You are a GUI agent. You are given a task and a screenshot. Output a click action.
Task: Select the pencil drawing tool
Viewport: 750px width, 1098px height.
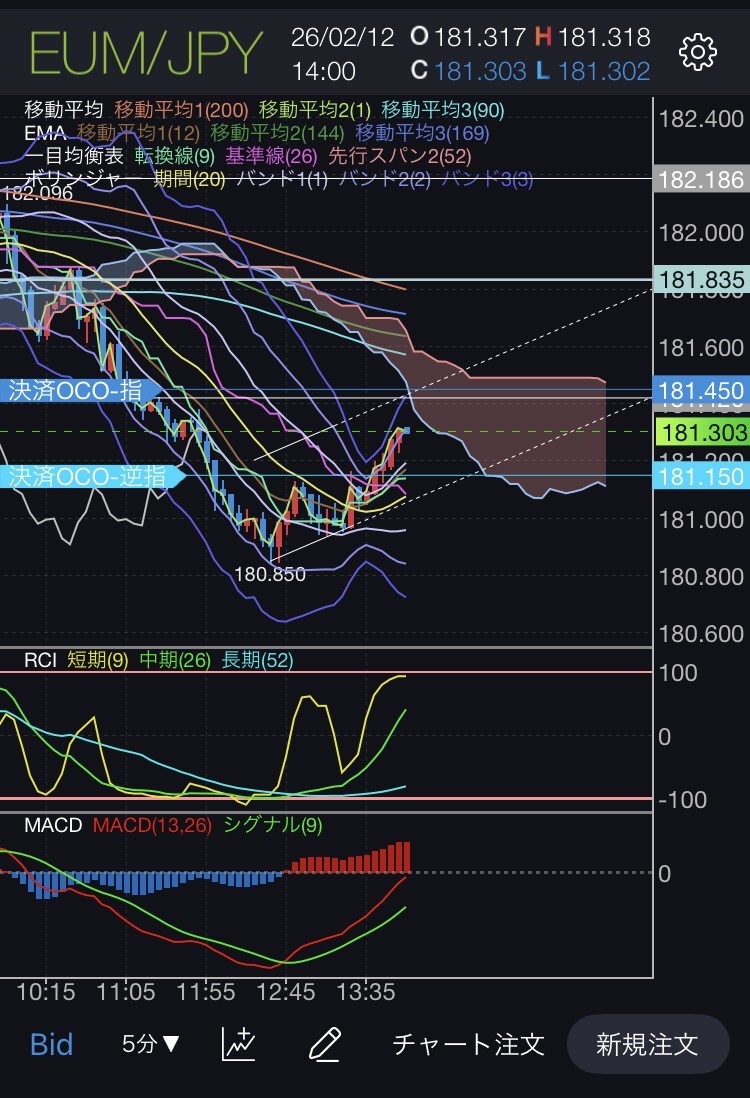point(324,1045)
